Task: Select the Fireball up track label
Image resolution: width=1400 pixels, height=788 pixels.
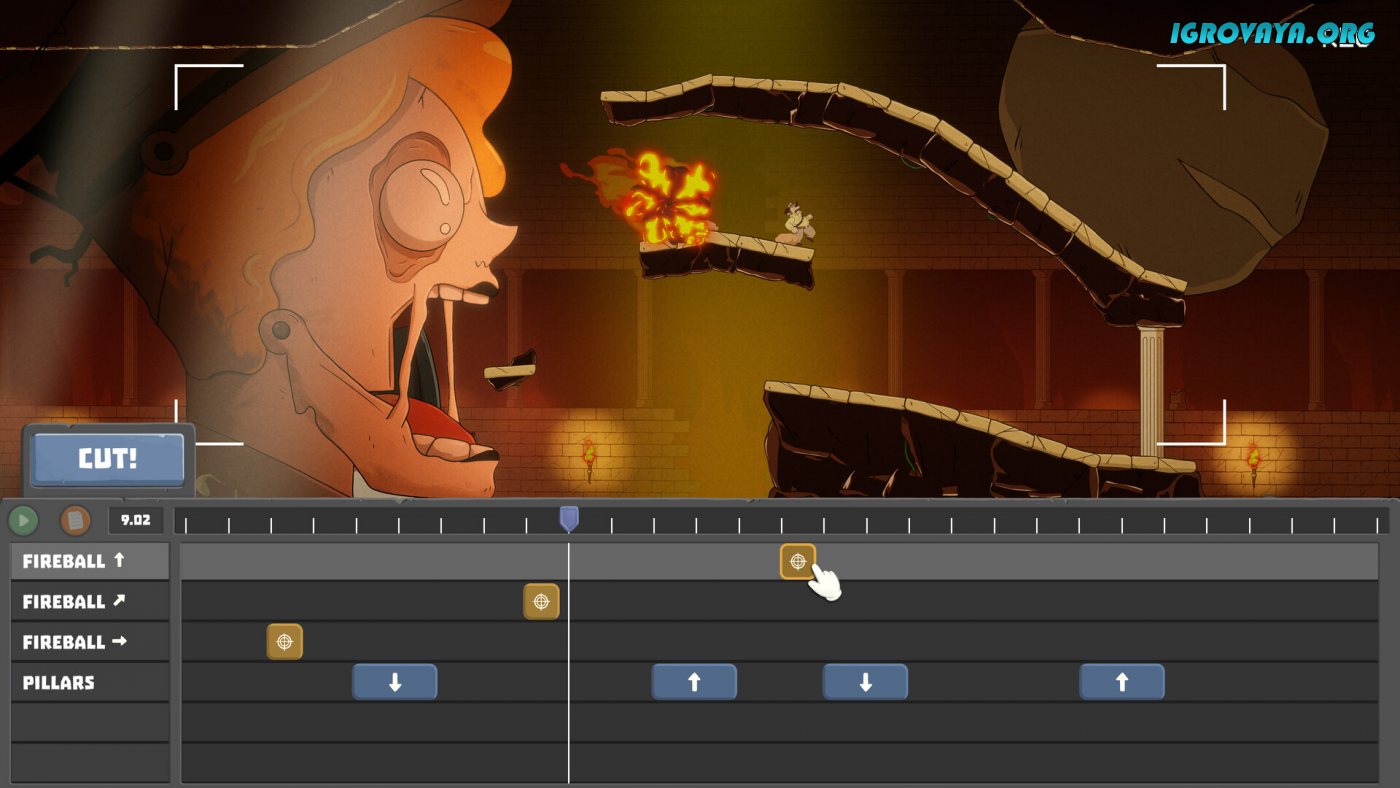Action: coord(90,561)
